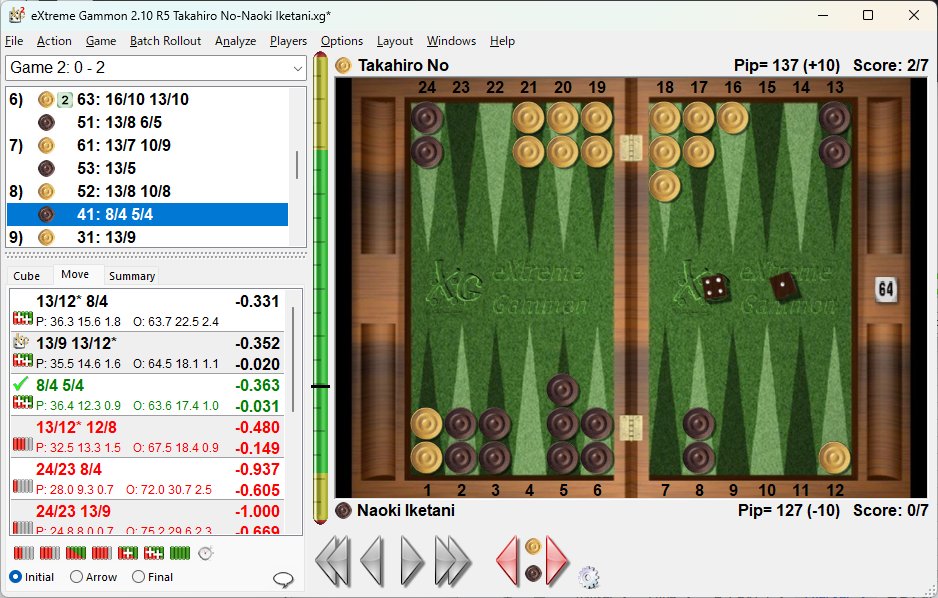Click the red left arrow for previous error
This screenshot has width=938, height=598.
click(508, 561)
